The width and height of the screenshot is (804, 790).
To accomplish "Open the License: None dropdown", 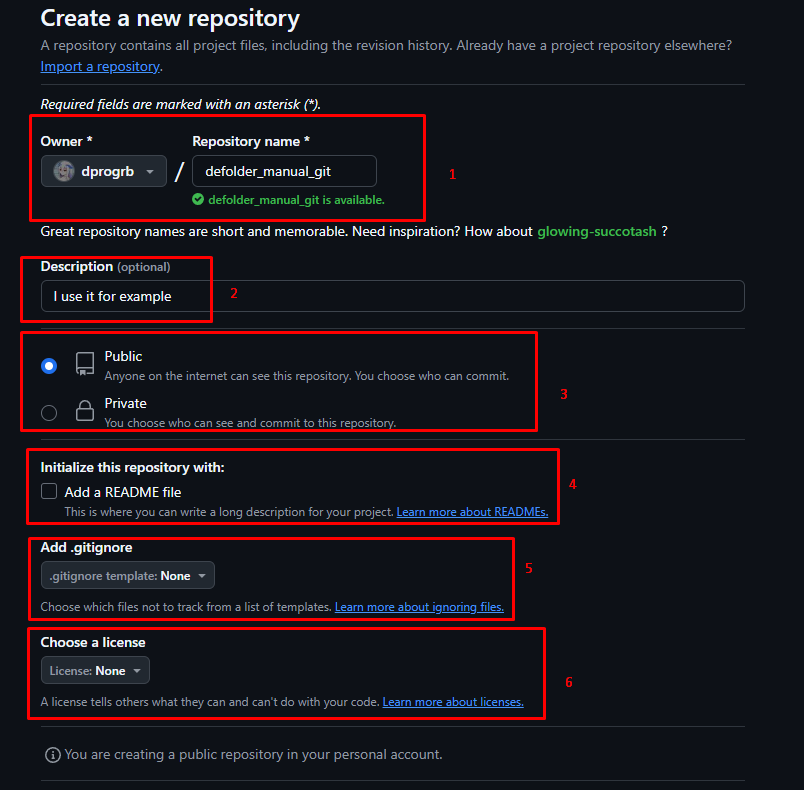I will coord(95,671).
